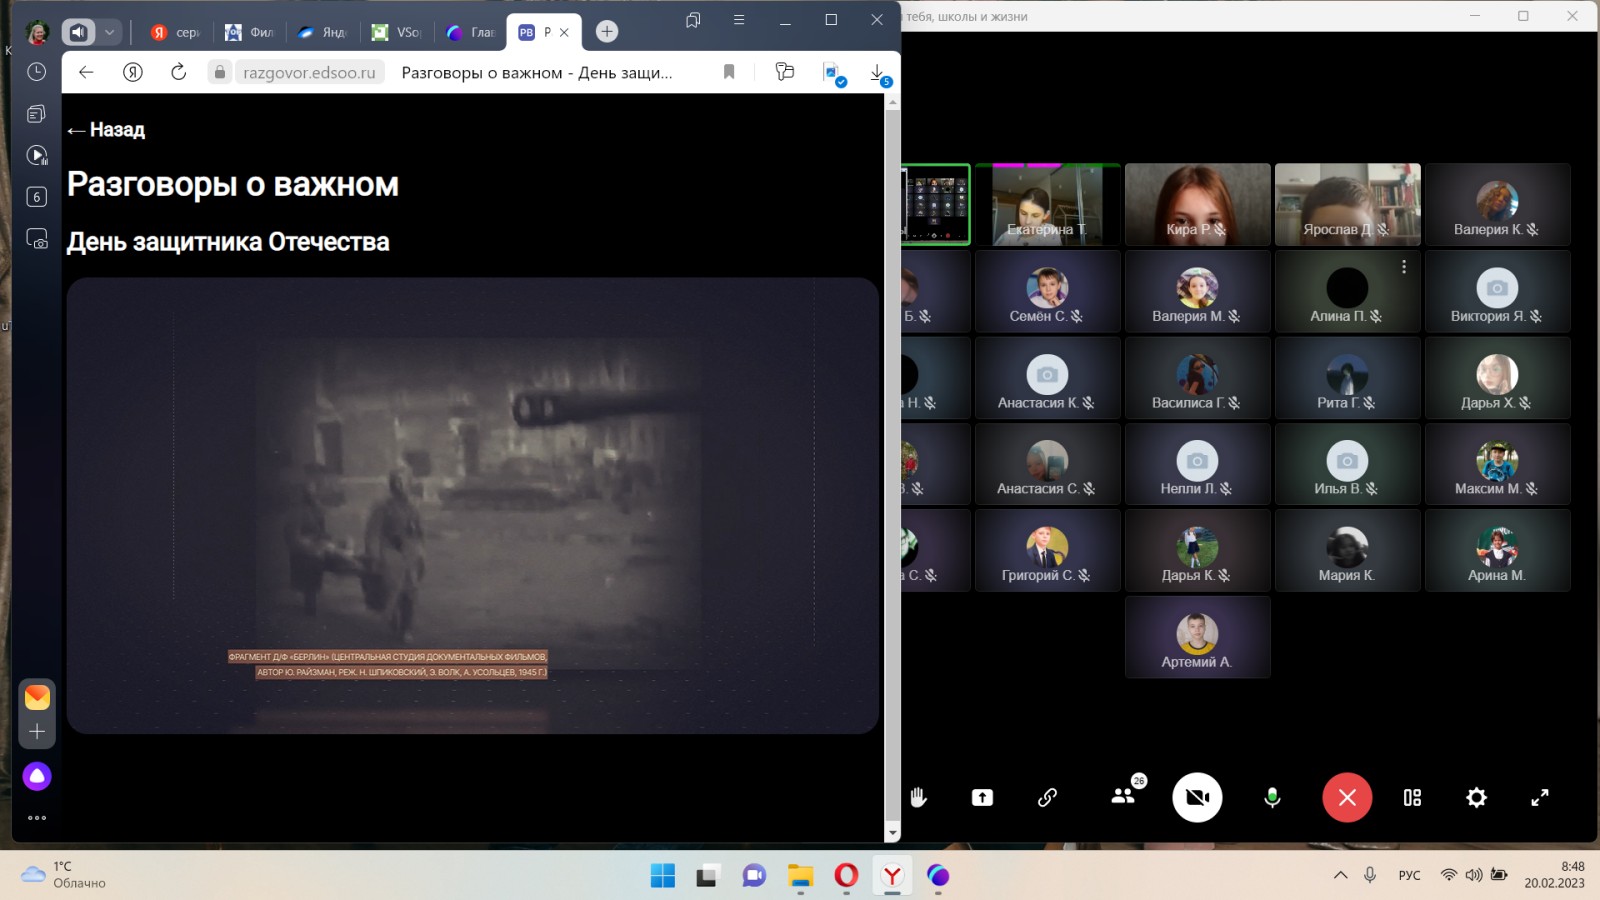The image size is (1600, 900).
Task: Open the page translator icon
Action: pos(833,73)
